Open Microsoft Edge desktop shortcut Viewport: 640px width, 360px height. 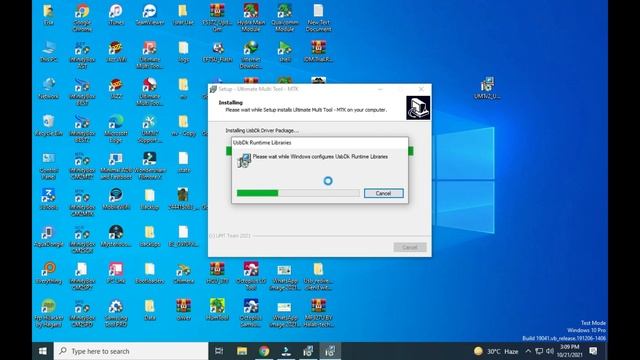[116, 129]
